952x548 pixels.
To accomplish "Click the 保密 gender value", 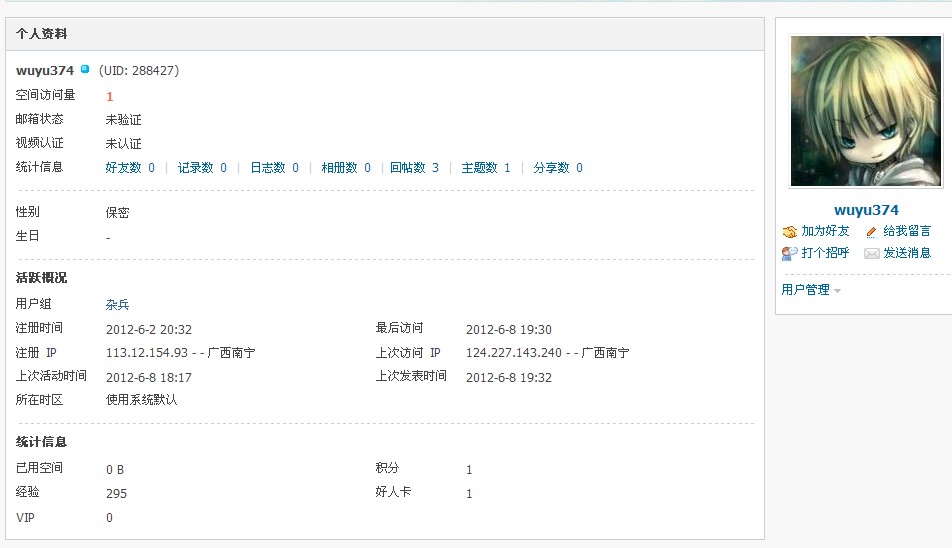I will click(x=117, y=212).
